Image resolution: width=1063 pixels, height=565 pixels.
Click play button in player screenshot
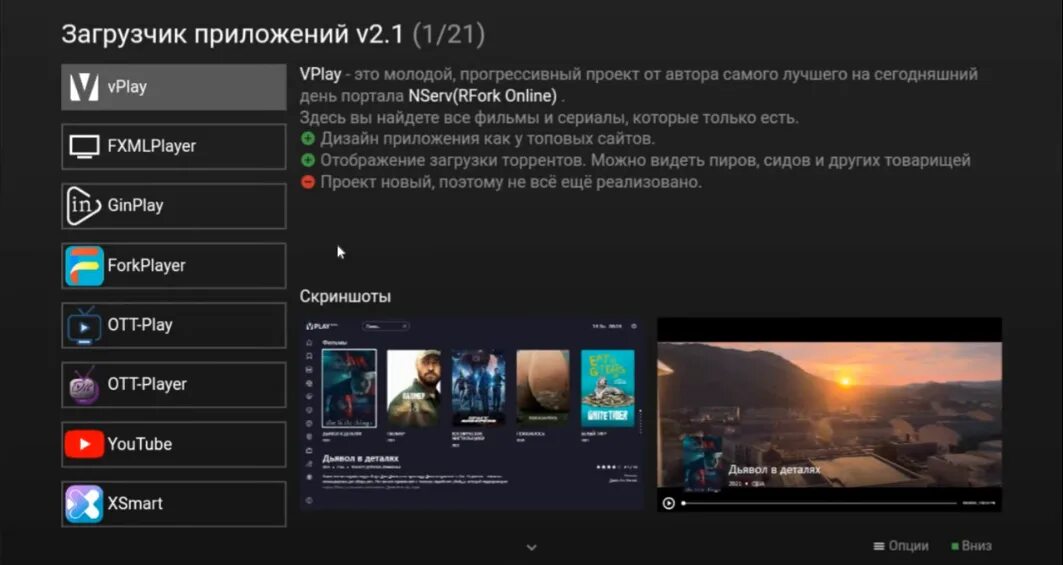pyautogui.click(x=668, y=503)
